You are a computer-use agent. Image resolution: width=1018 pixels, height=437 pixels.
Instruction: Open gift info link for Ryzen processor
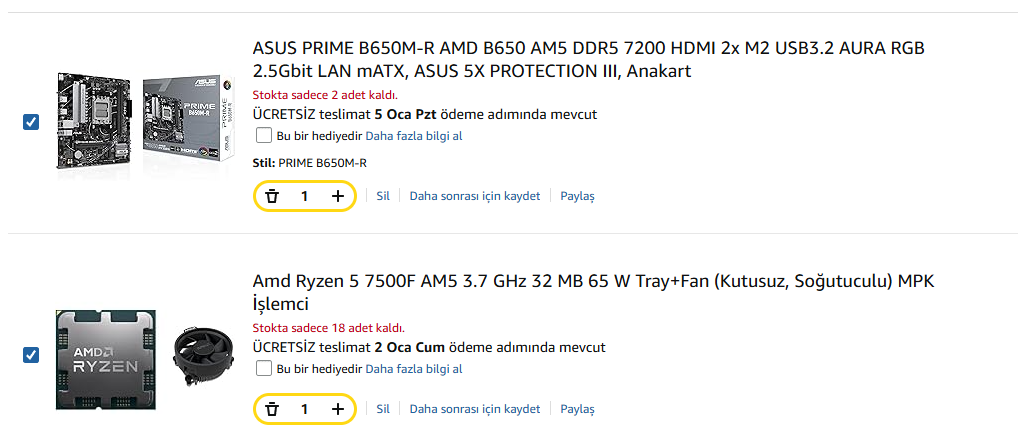(413, 369)
